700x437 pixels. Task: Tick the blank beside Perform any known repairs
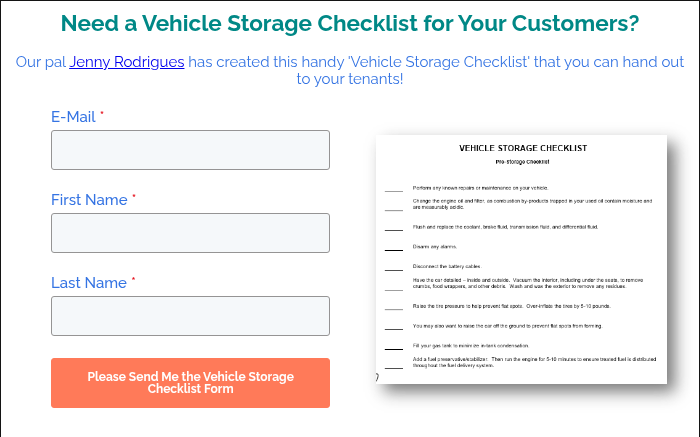[393, 188]
